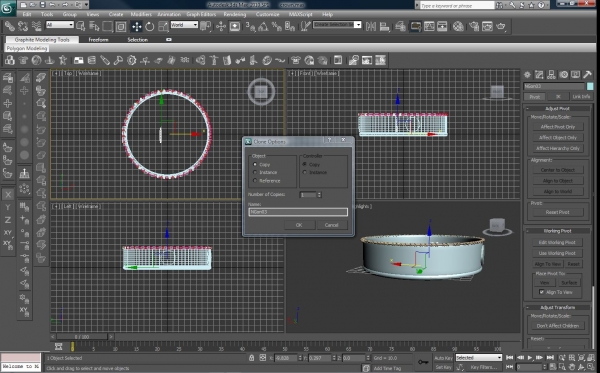This screenshot has height=373, width=600.
Task: Open the application menu logo button
Action: point(8,8)
